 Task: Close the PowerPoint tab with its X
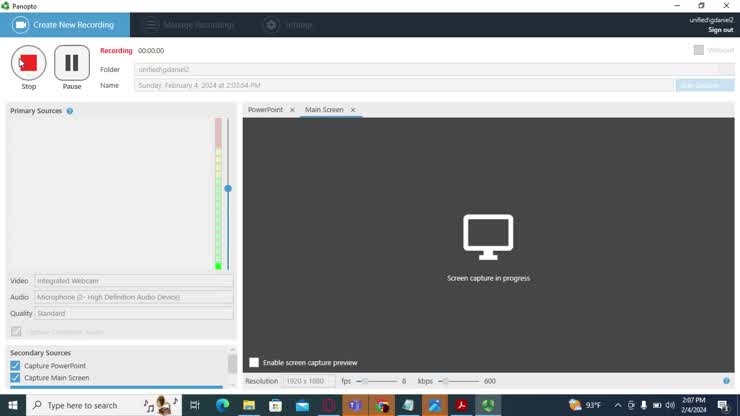click(292, 110)
